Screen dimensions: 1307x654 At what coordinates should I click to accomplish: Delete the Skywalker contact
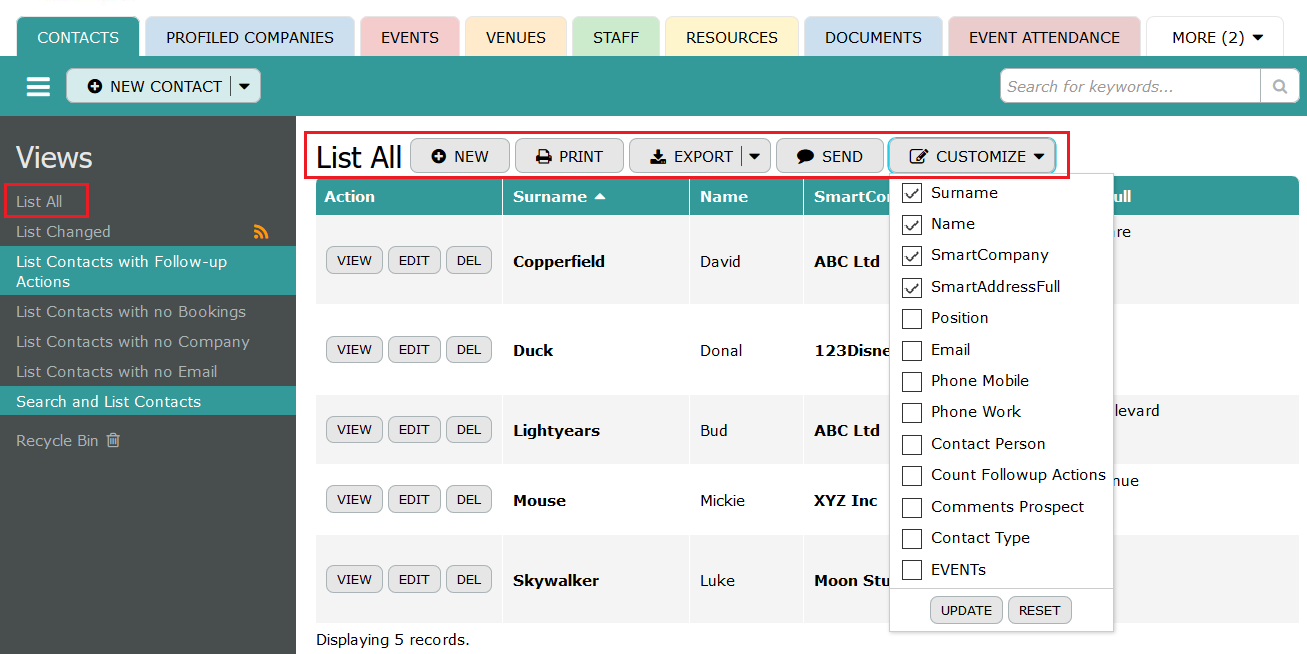point(469,580)
